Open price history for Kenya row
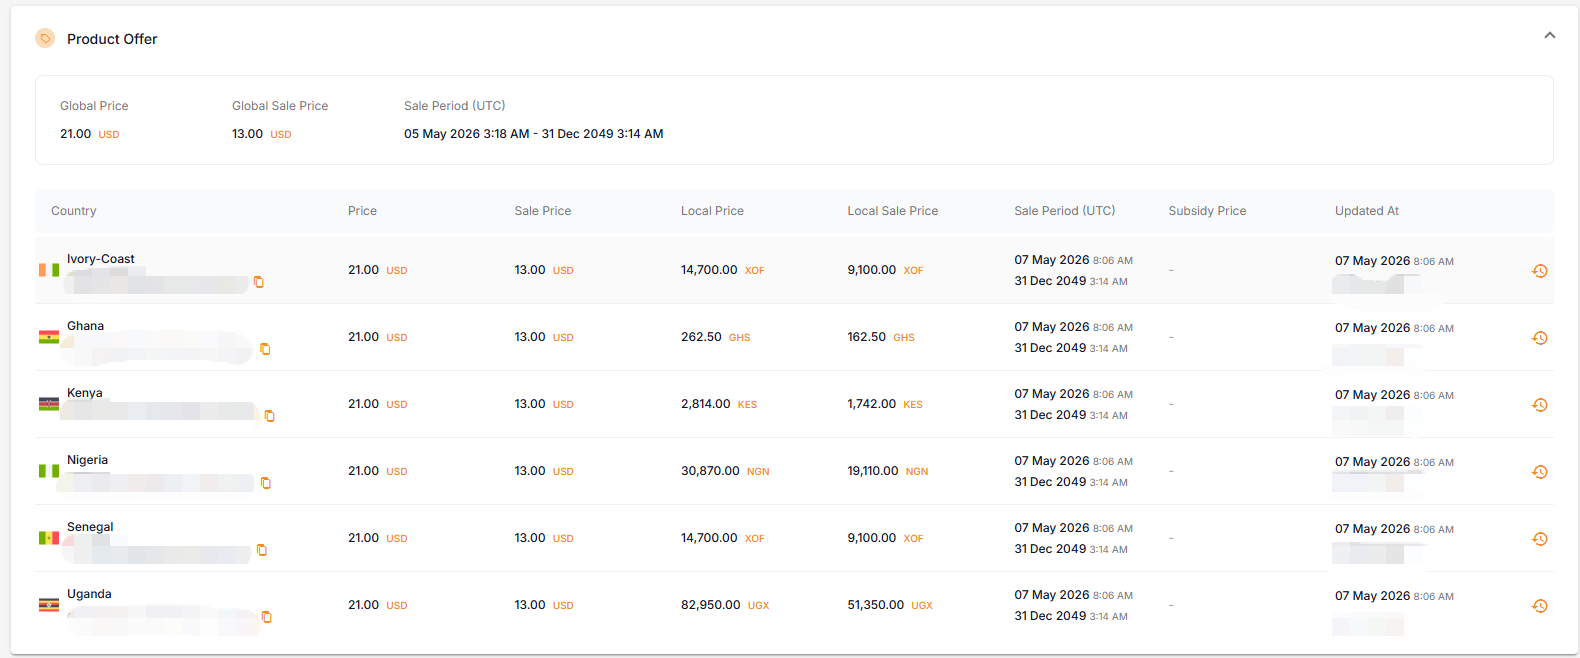1580x658 pixels. click(x=1540, y=405)
